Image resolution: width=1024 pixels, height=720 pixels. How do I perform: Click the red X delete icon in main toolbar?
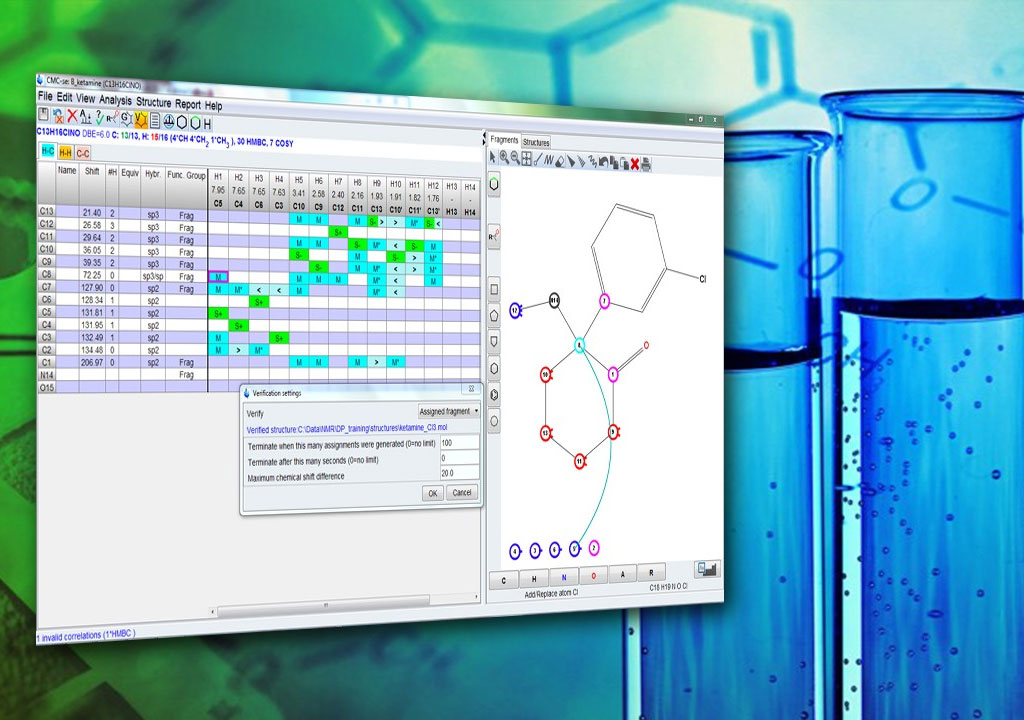(74, 119)
